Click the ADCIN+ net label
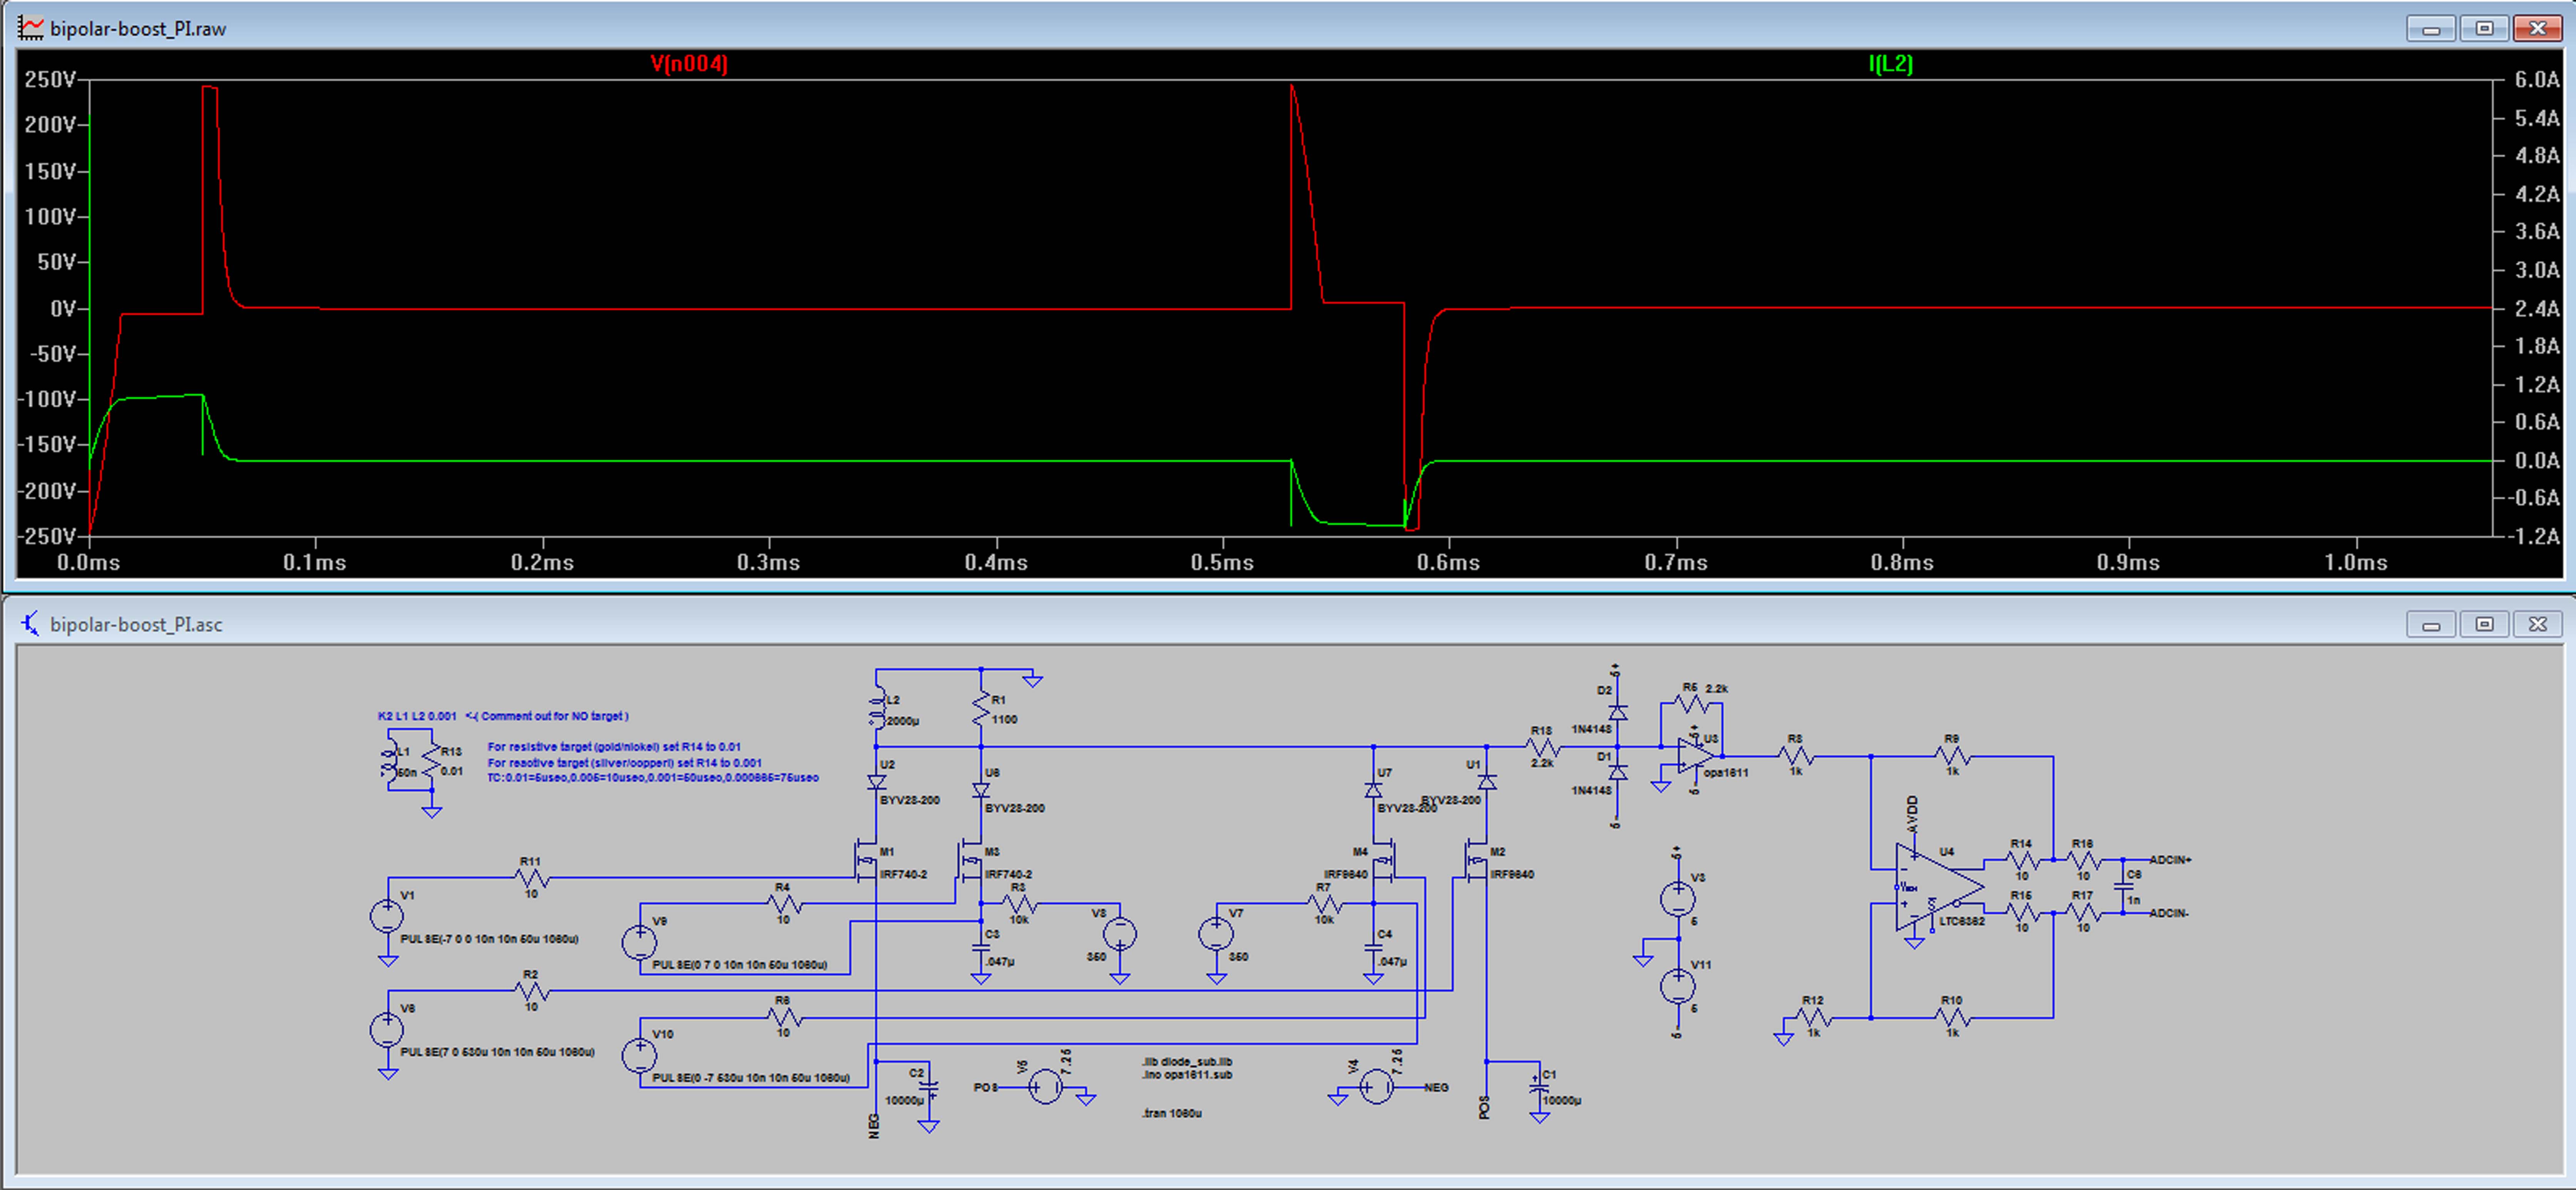The height and width of the screenshot is (1190, 2576). tap(2170, 860)
